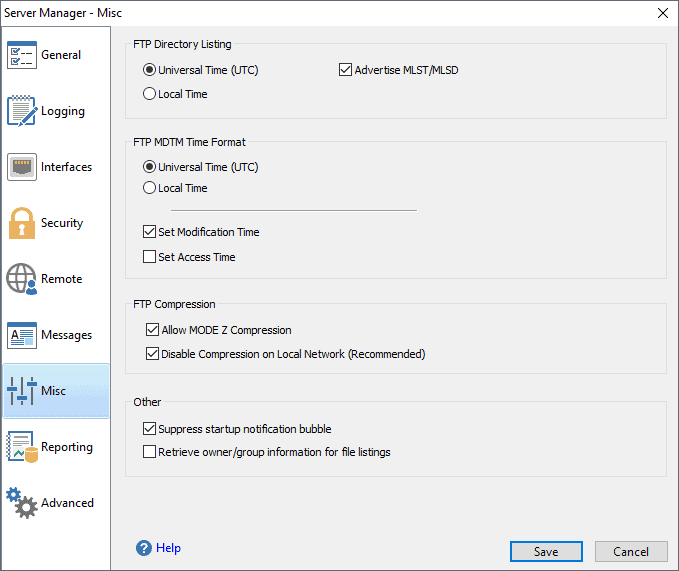
Task: Click the Save button
Action: [546, 552]
